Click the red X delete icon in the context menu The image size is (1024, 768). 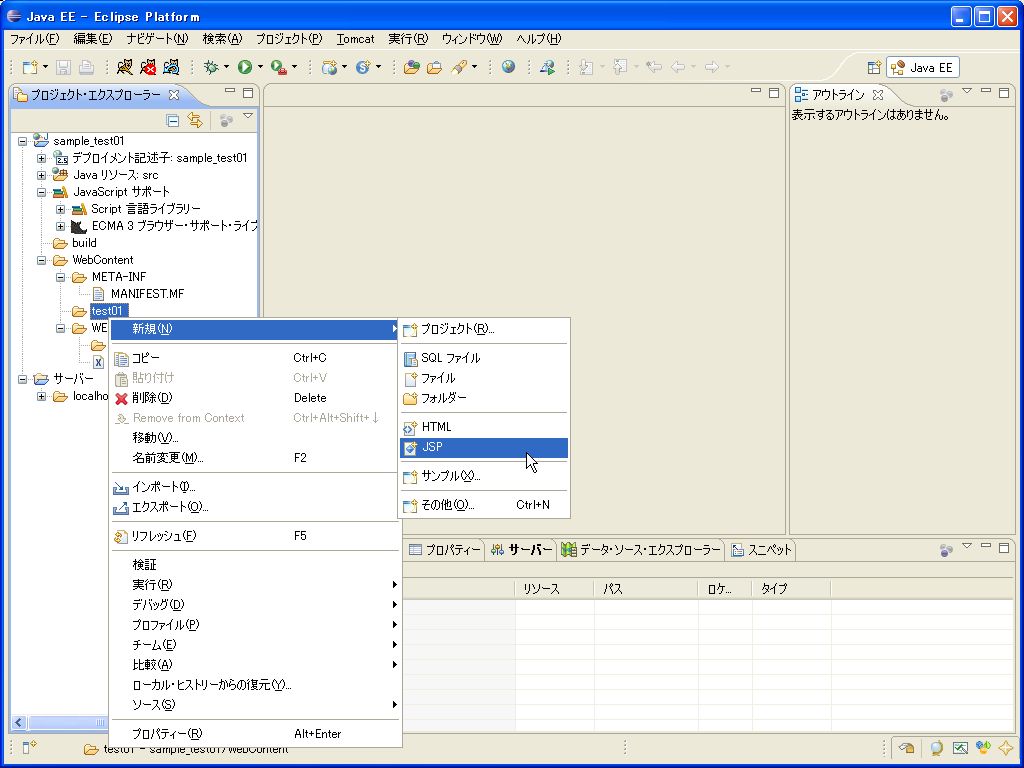point(121,398)
